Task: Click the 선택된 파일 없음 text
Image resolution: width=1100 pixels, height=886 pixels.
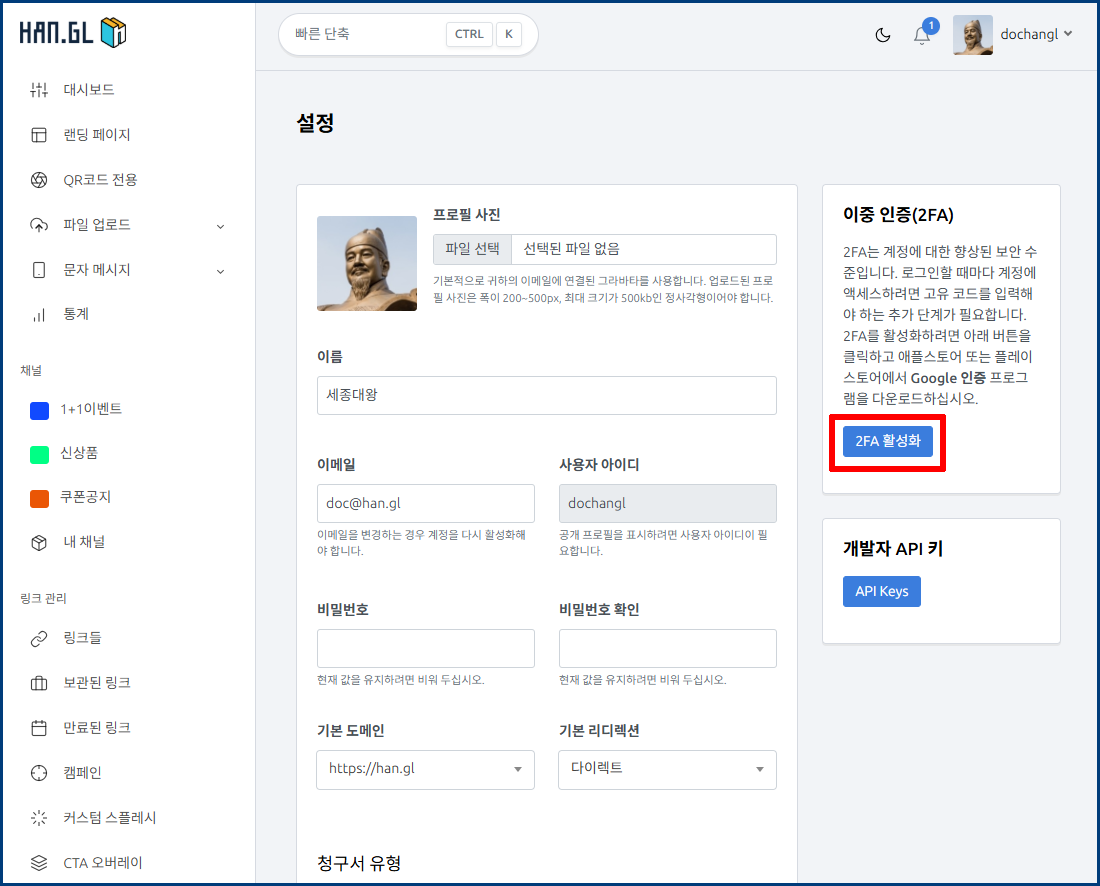Action: pyautogui.click(x=572, y=249)
